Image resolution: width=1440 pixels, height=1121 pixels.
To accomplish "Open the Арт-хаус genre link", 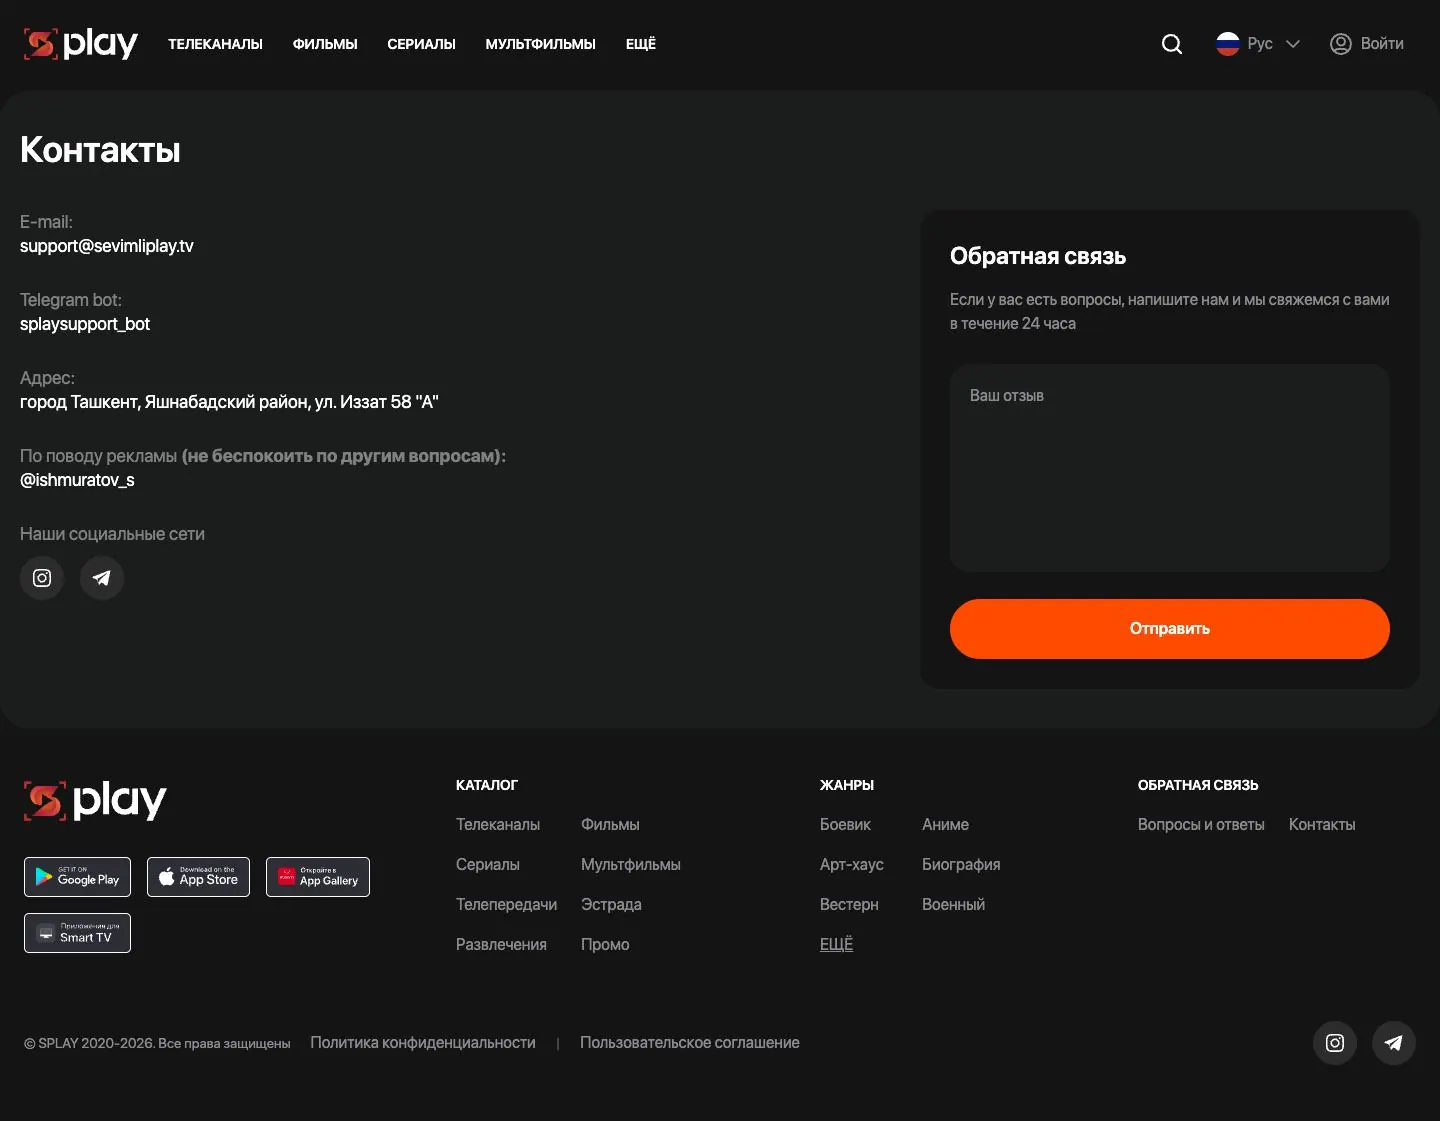I will click(852, 865).
